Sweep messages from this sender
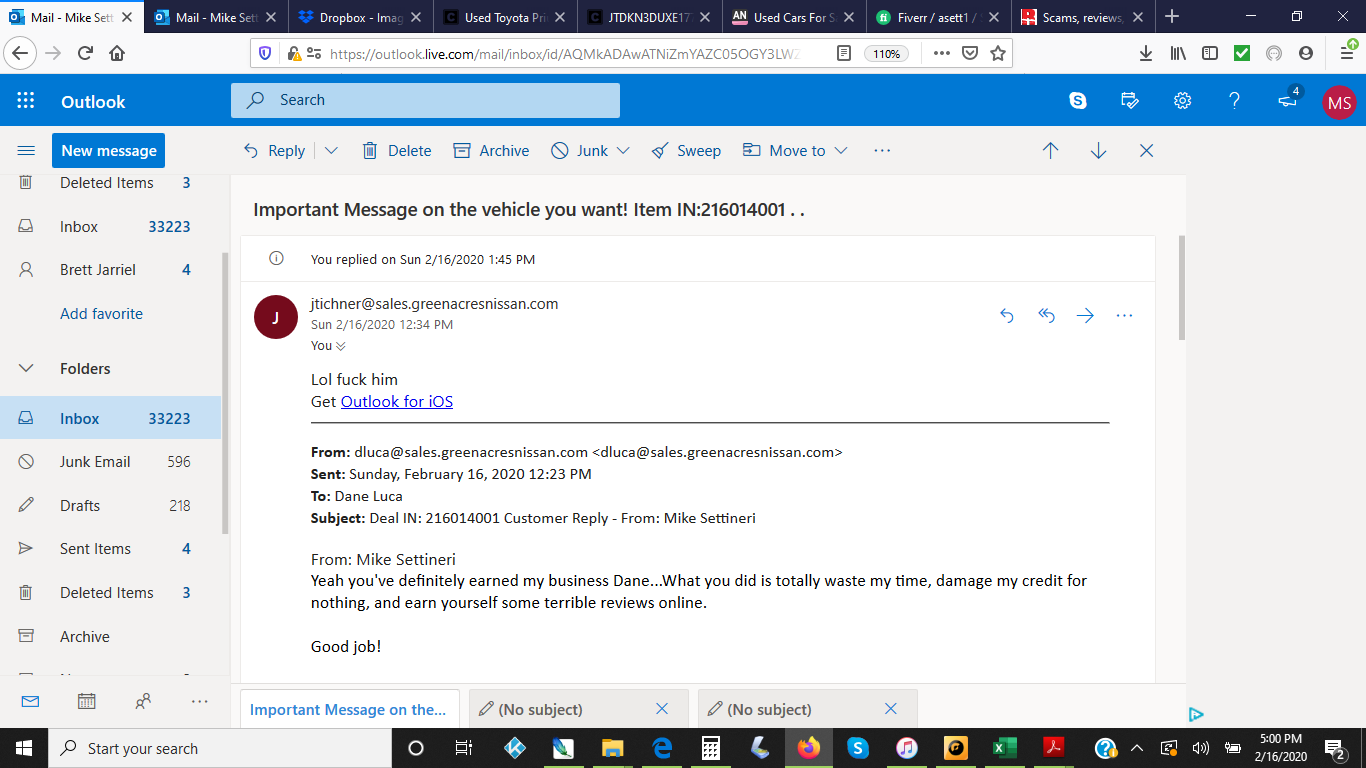 686,151
